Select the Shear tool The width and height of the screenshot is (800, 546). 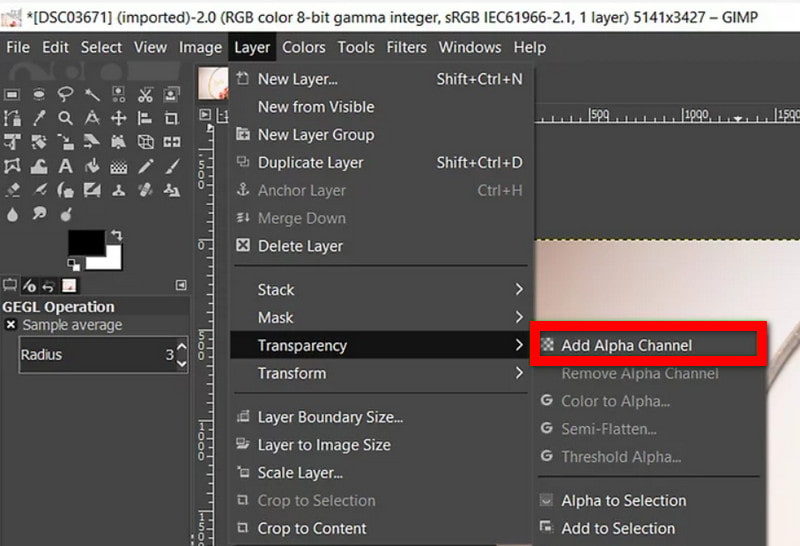(92, 142)
